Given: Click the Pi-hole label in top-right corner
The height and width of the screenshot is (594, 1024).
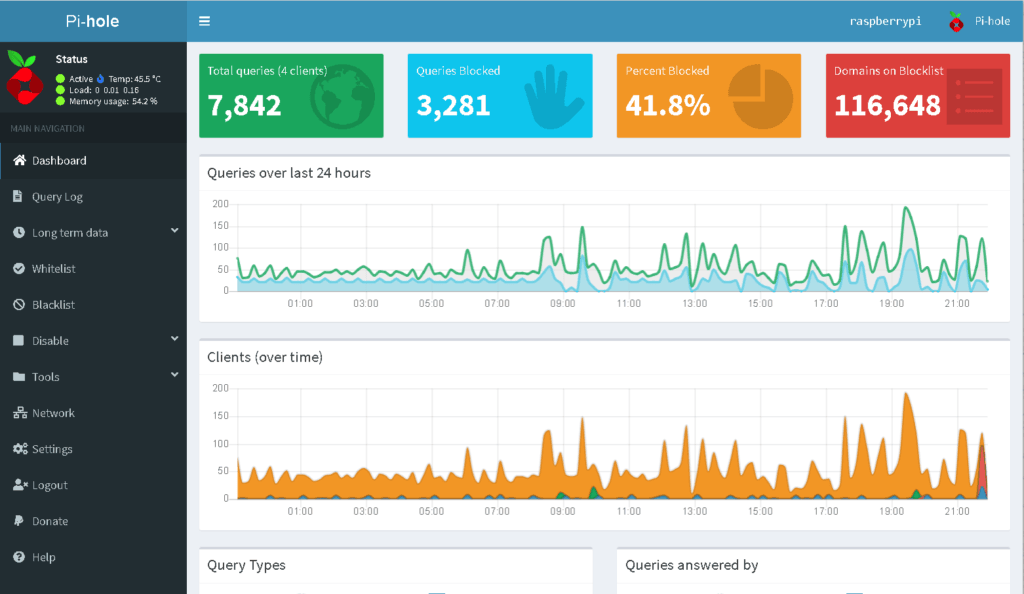Looking at the screenshot, I should tap(992, 21).
